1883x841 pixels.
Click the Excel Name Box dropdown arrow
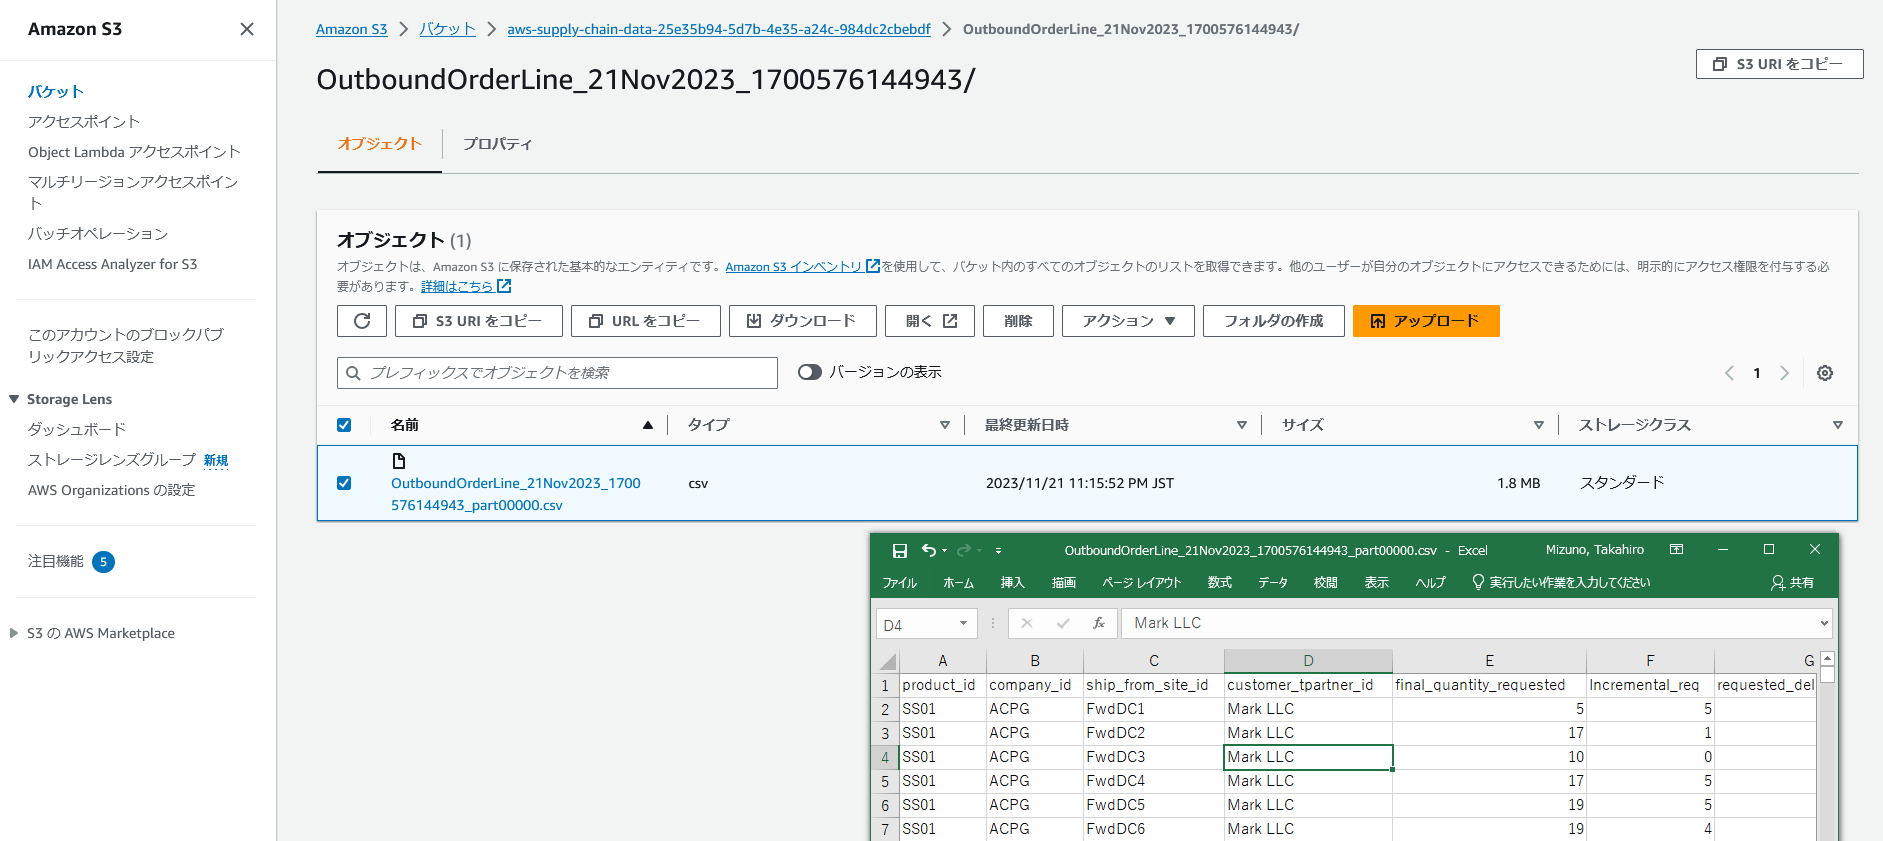pyautogui.click(x=963, y=624)
